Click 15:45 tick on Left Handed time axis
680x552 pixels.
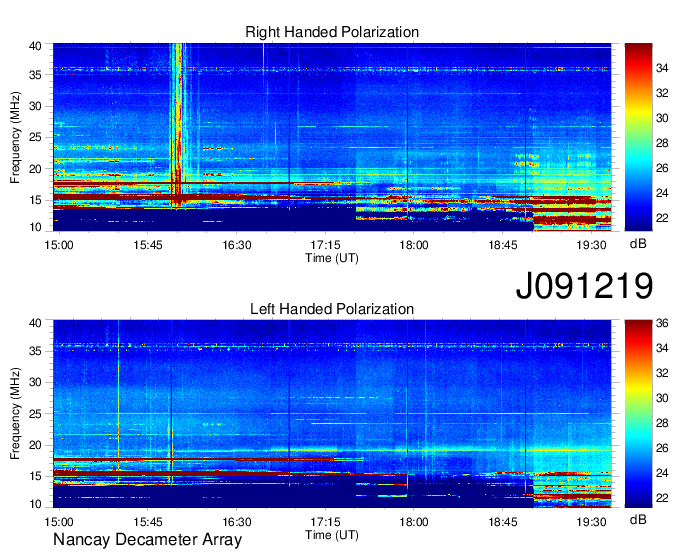pos(147,522)
